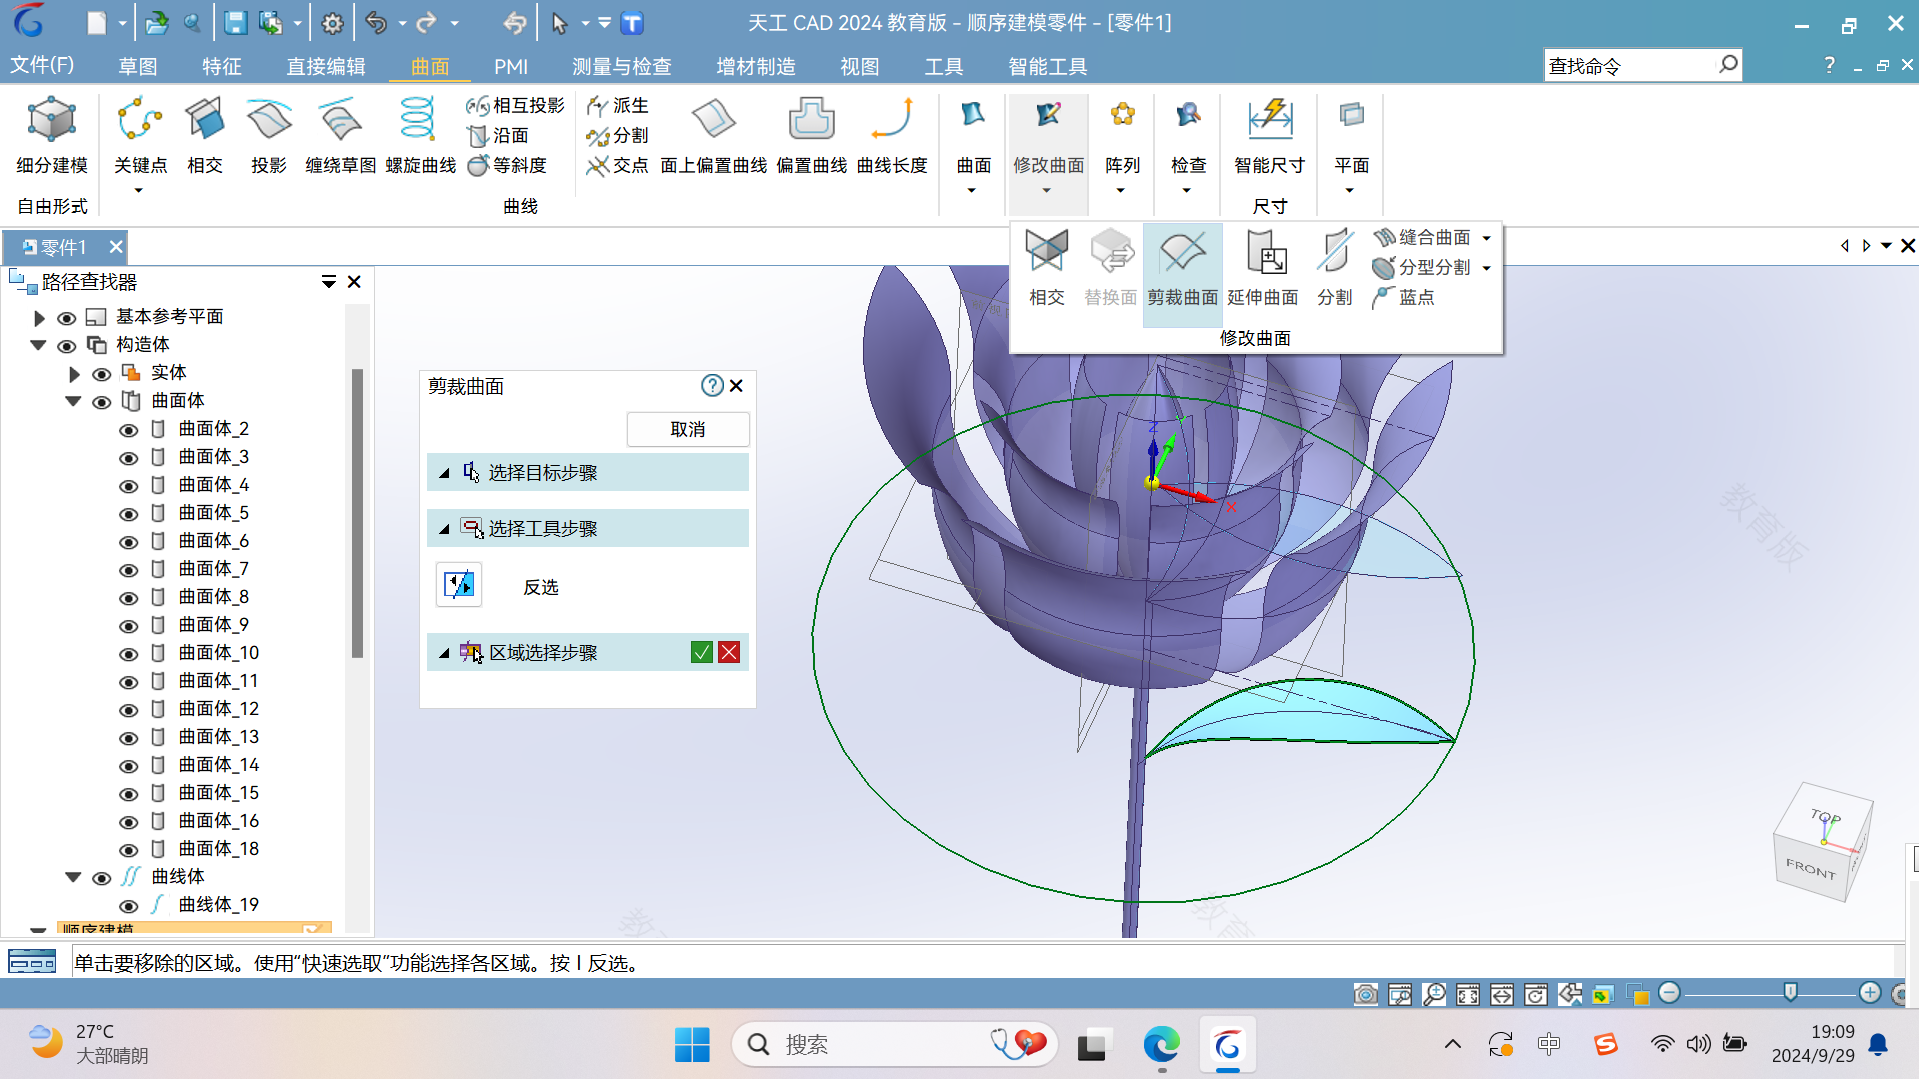Switch to the 特征 ribbon tab

(222, 66)
